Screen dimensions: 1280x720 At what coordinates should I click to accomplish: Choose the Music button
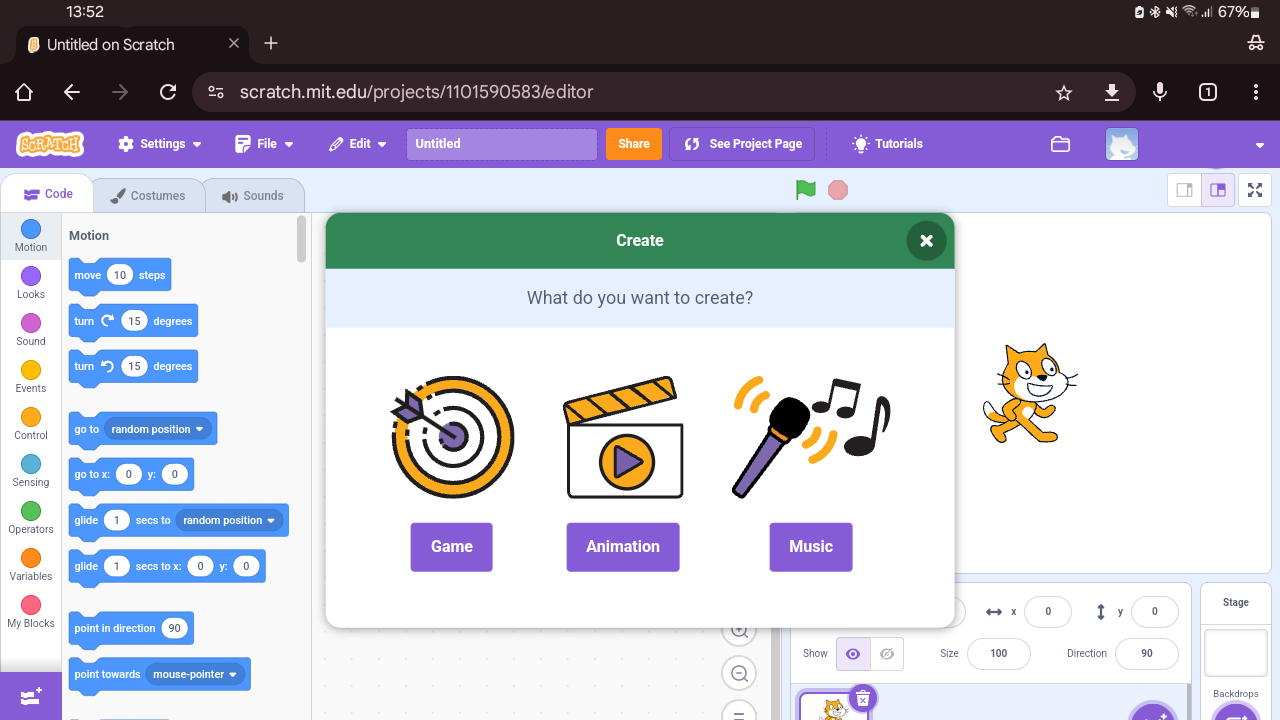[x=811, y=547]
